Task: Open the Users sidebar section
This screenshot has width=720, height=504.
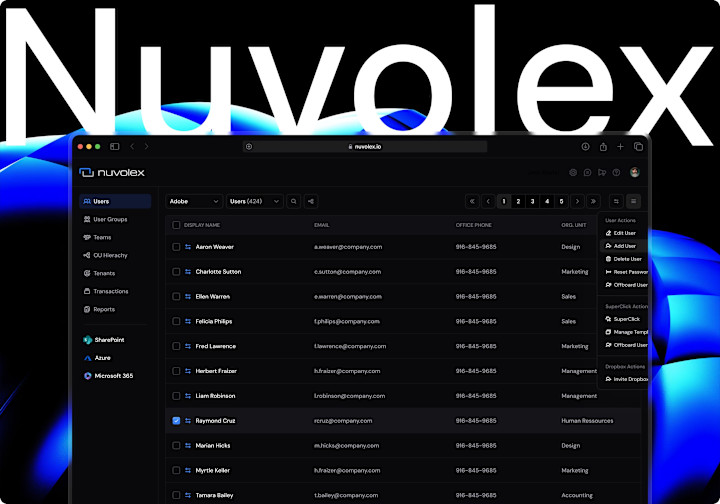Action: (x=115, y=202)
